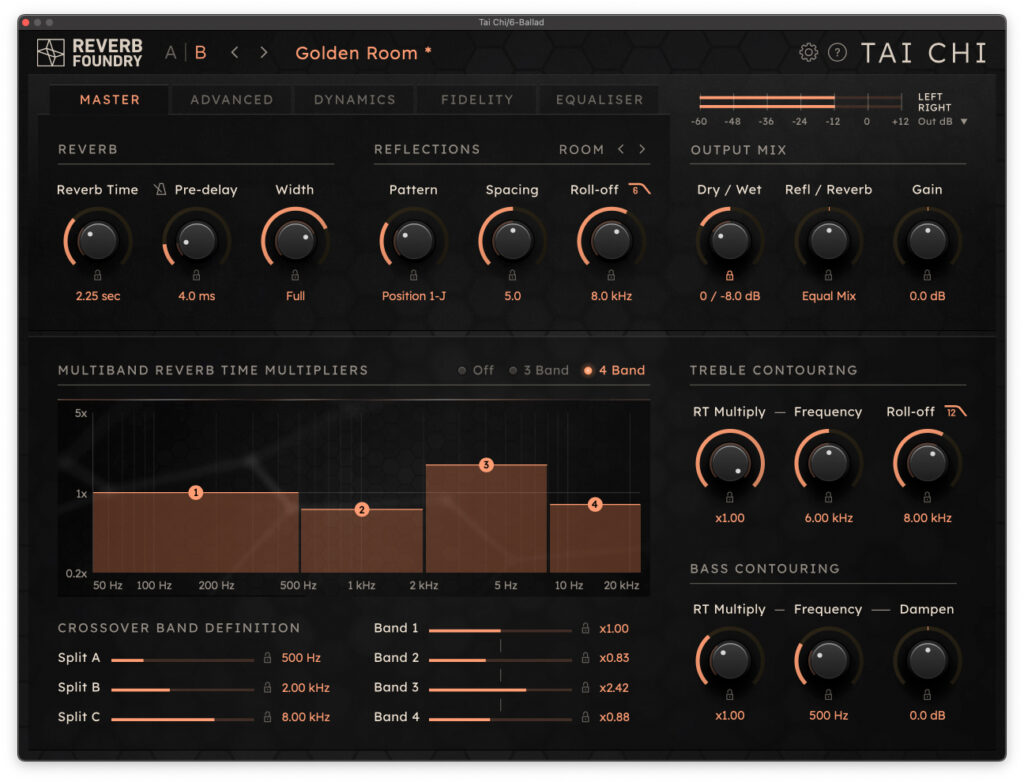Click the 0 / -8.0 dB value

tap(729, 296)
